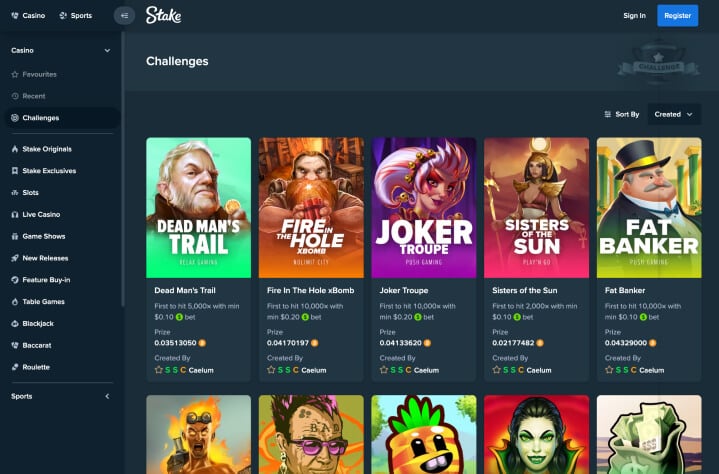Collapse the sidebar with the toggle icon
The width and height of the screenshot is (719, 474).
(124, 16)
